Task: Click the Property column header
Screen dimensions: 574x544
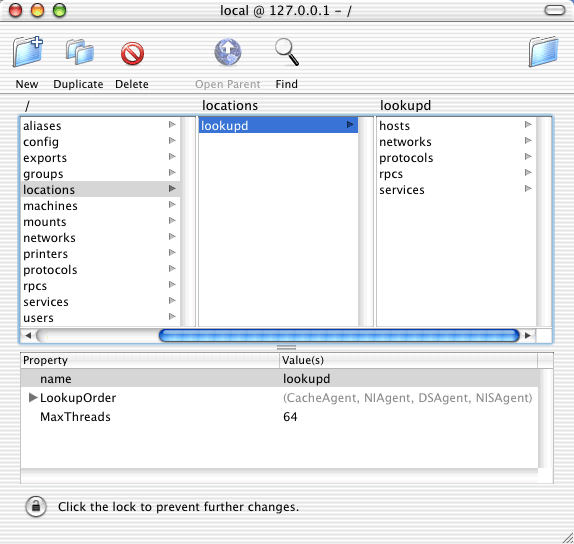Action: (150, 360)
